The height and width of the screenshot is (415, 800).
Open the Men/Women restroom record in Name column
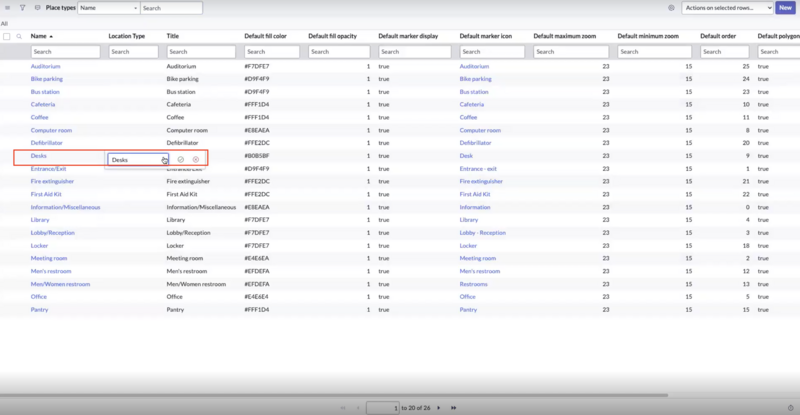coord(60,284)
